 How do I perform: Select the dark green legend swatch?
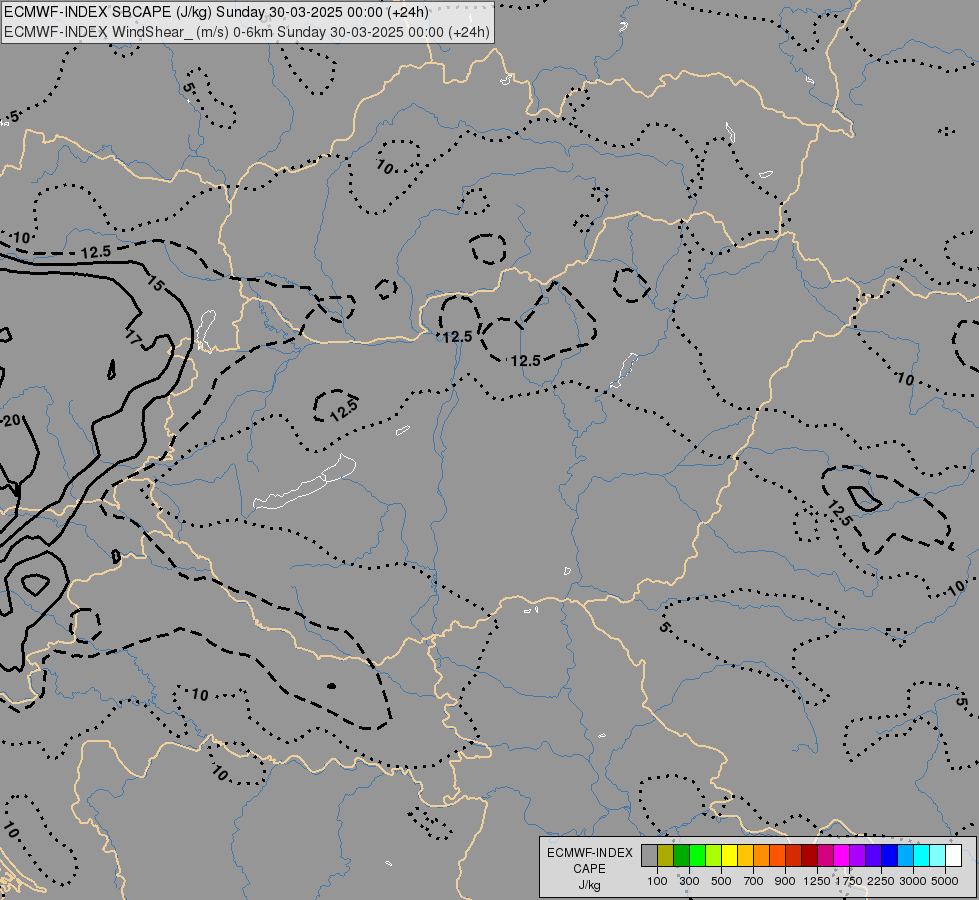tap(681, 856)
